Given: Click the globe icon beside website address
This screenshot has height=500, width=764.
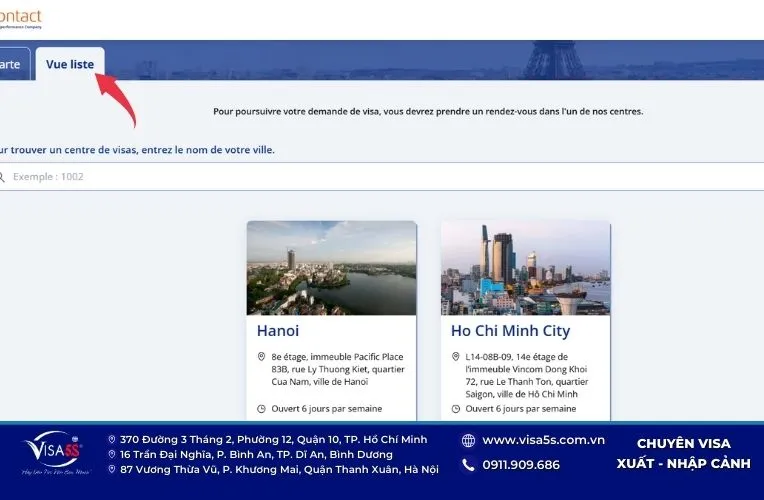Looking at the screenshot, I should (x=468, y=440).
